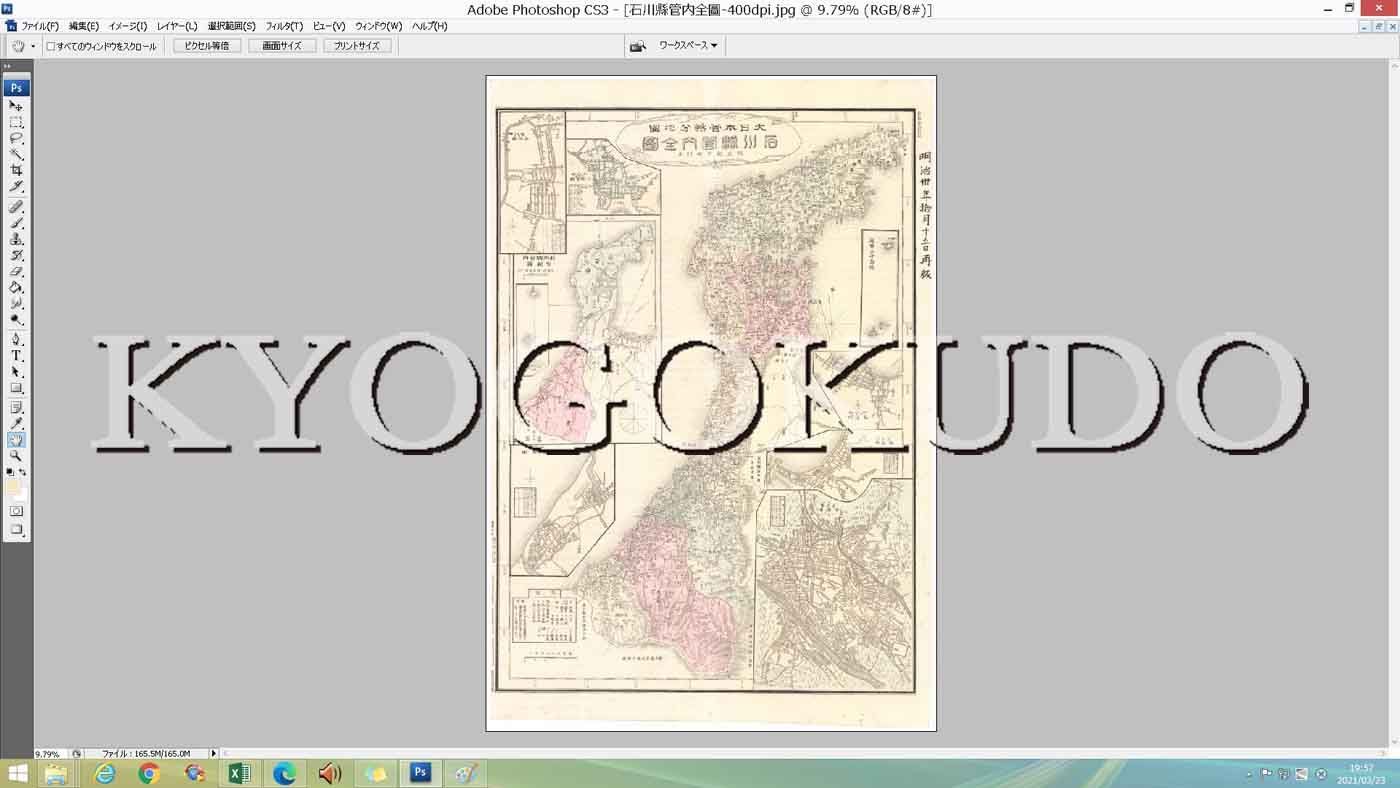Select the Pen tool
Screen dimensions: 1400x788
[x=16, y=340]
